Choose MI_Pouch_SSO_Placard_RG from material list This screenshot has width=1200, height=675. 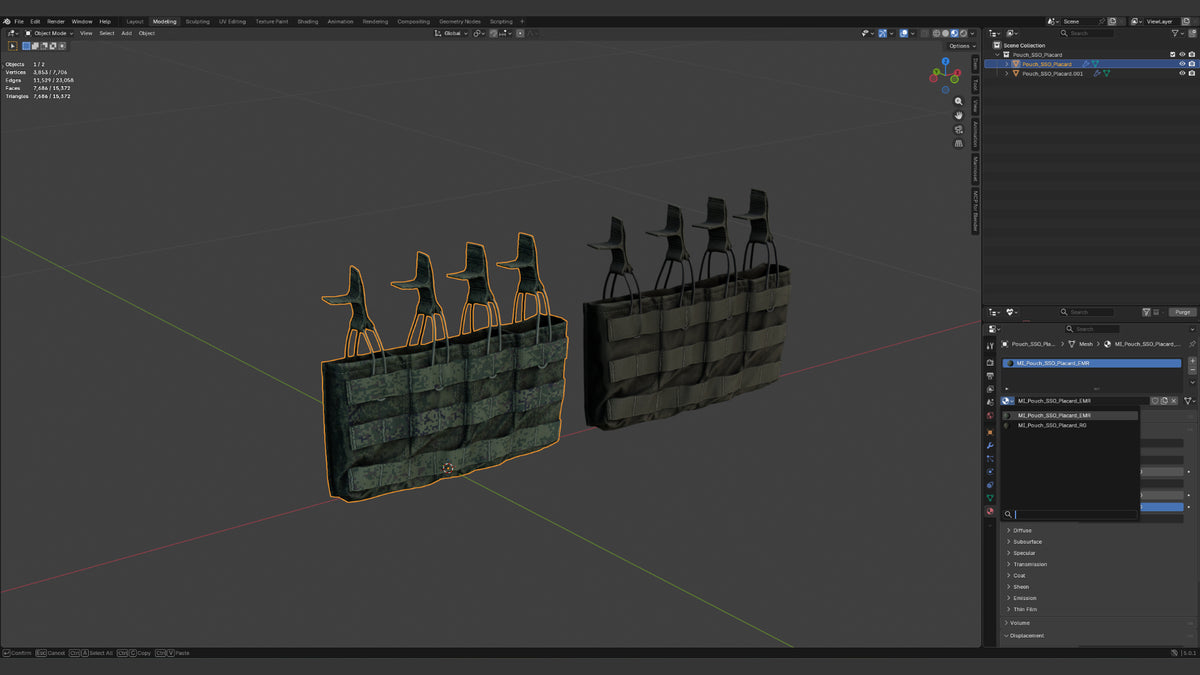1069,425
